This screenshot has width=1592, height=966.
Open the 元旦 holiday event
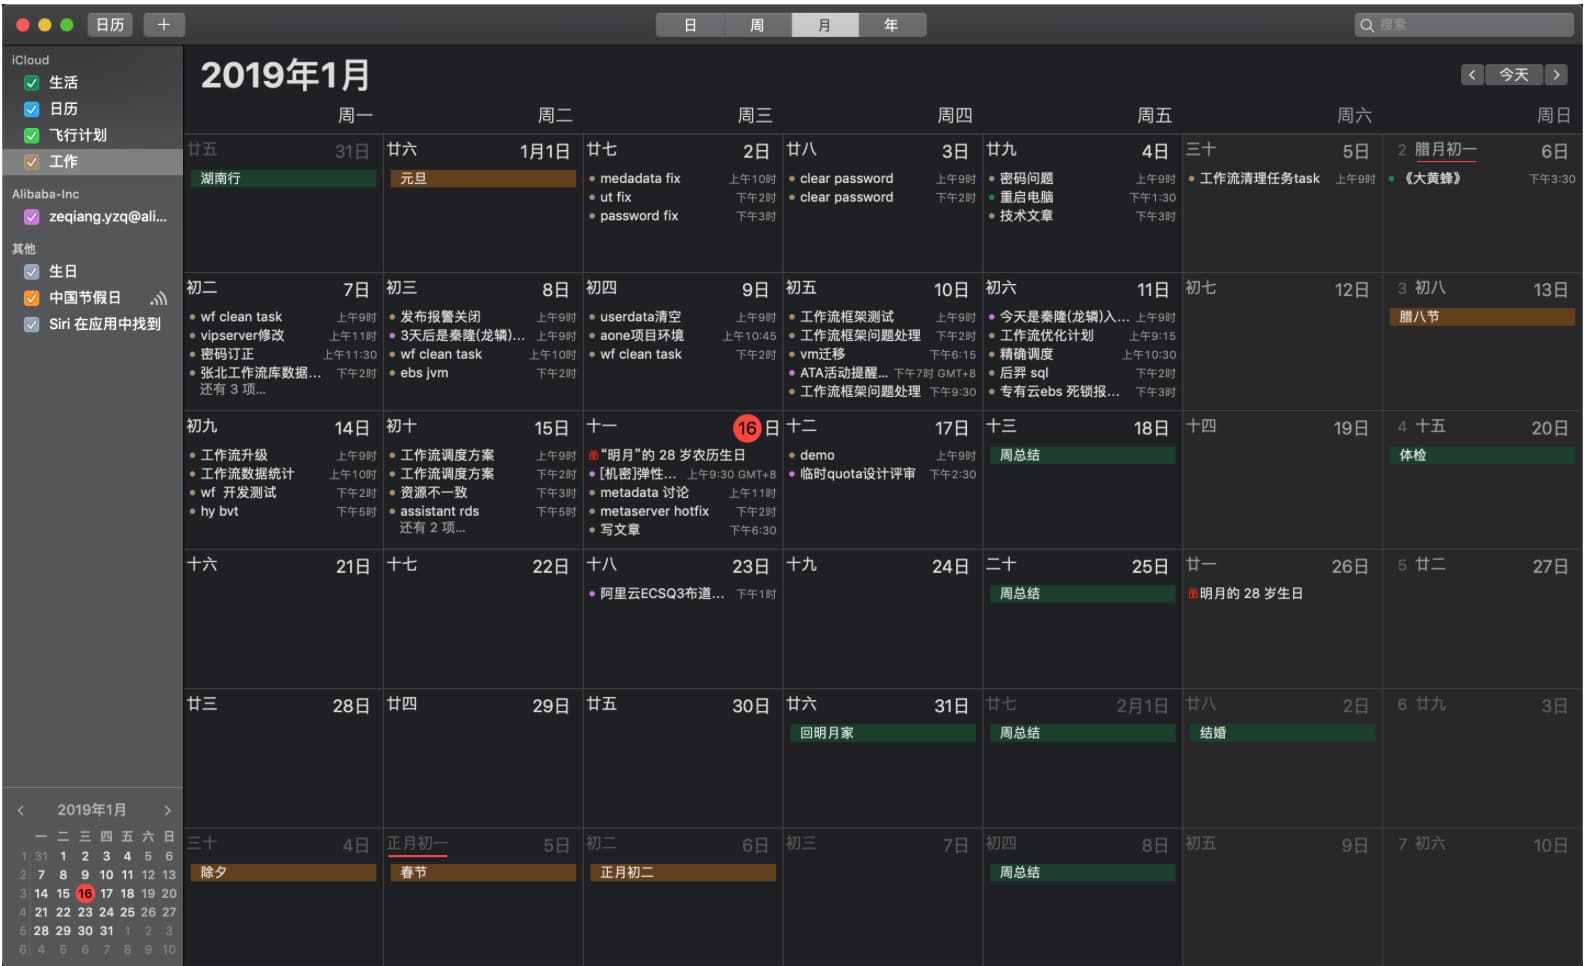click(x=482, y=179)
